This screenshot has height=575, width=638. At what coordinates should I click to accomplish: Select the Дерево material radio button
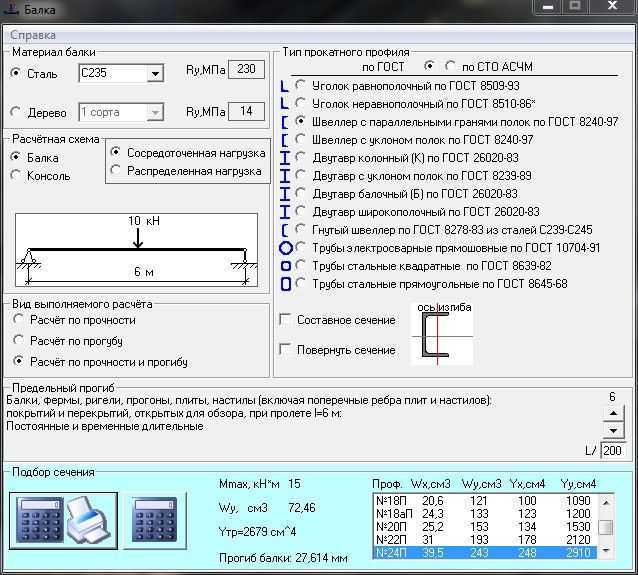click(x=15, y=112)
